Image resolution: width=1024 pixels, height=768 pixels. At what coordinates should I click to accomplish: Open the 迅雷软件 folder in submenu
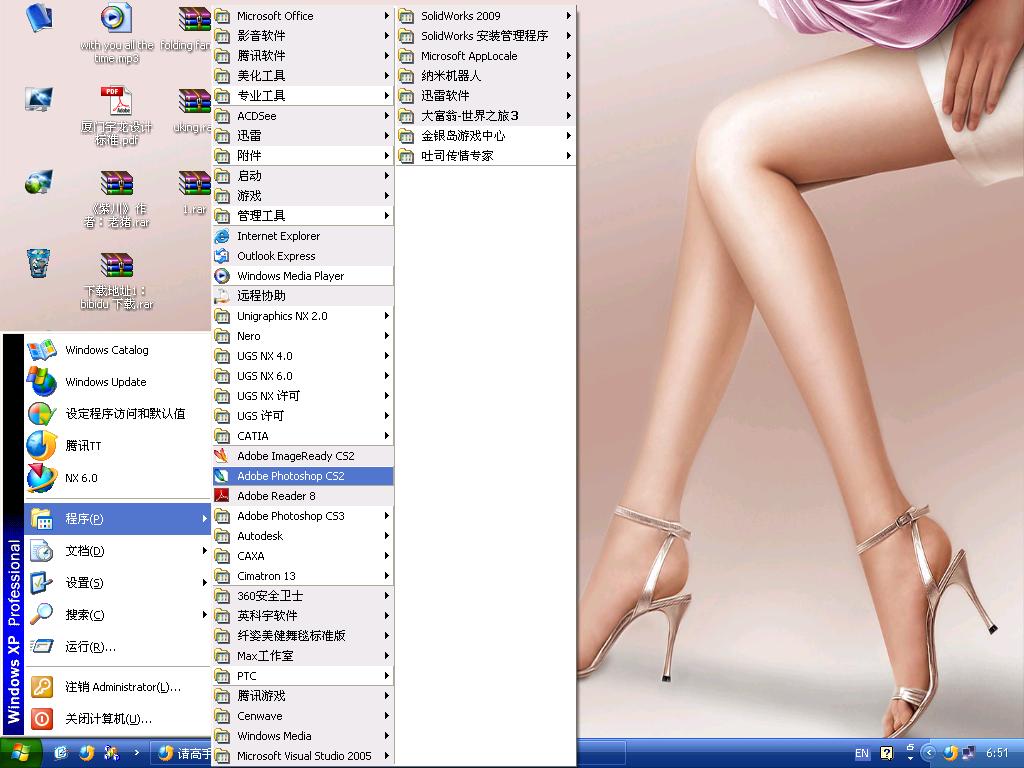[487, 96]
